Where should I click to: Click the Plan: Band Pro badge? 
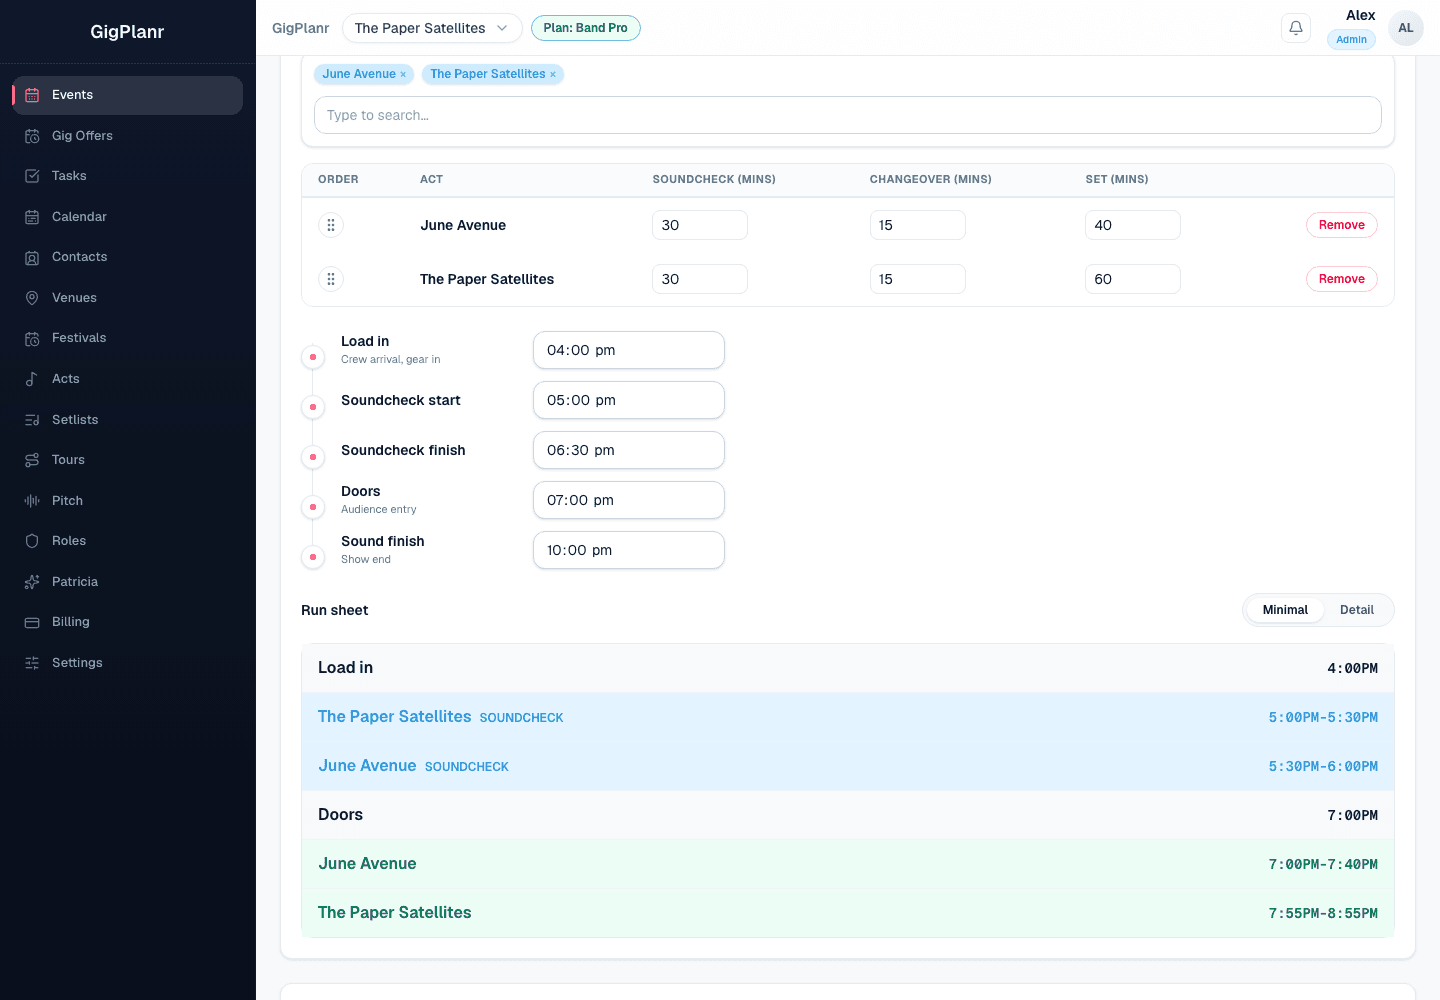(x=586, y=28)
